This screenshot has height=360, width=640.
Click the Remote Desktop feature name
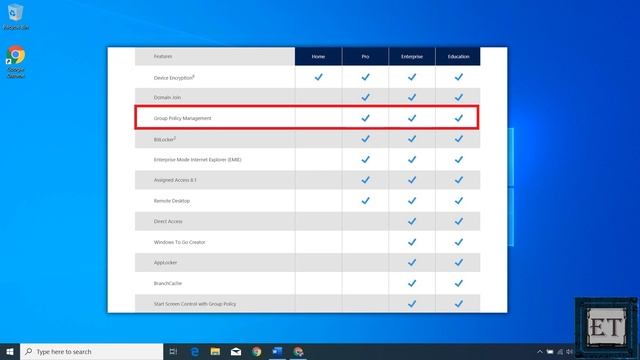point(172,201)
